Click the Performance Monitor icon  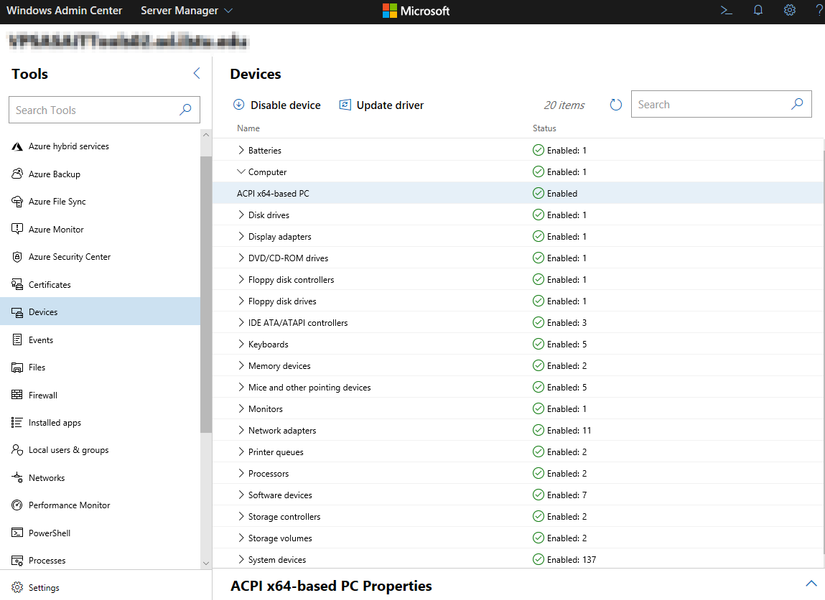(17, 505)
